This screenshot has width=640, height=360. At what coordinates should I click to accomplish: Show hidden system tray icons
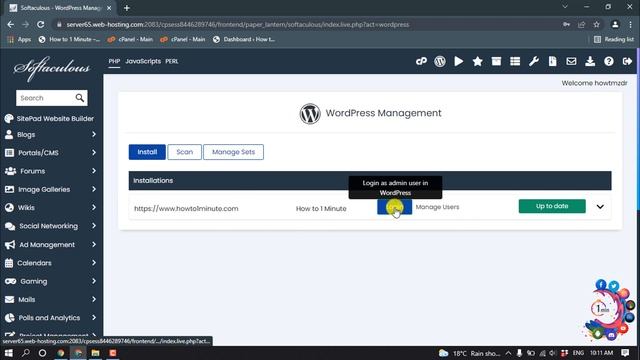click(x=508, y=353)
